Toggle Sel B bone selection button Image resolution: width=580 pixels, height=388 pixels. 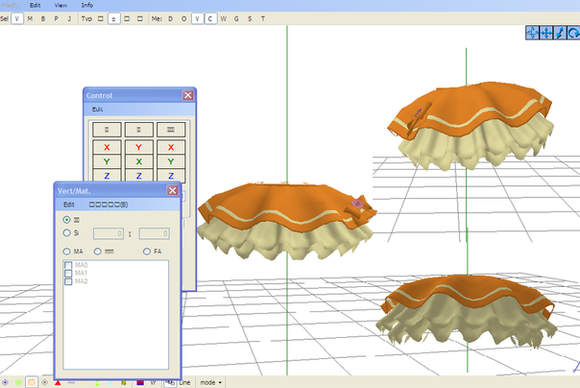click(x=43, y=18)
